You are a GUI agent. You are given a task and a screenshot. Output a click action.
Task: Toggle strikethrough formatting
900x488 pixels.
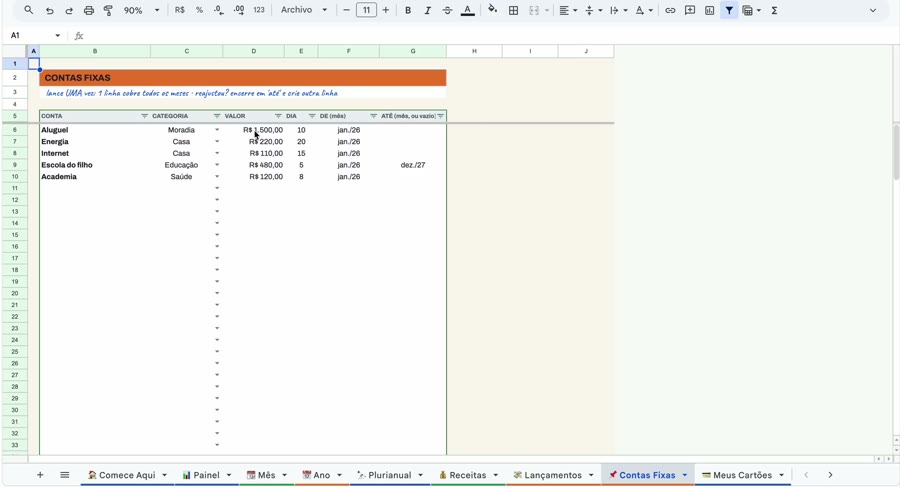[447, 10]
